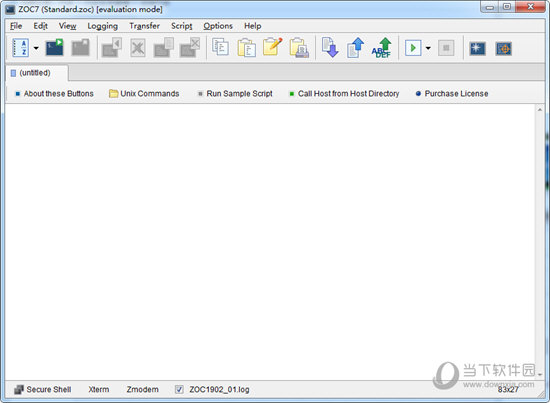Click the scrollbar up arrow
This screenshot has height=403, width=550.
(540, 110)
